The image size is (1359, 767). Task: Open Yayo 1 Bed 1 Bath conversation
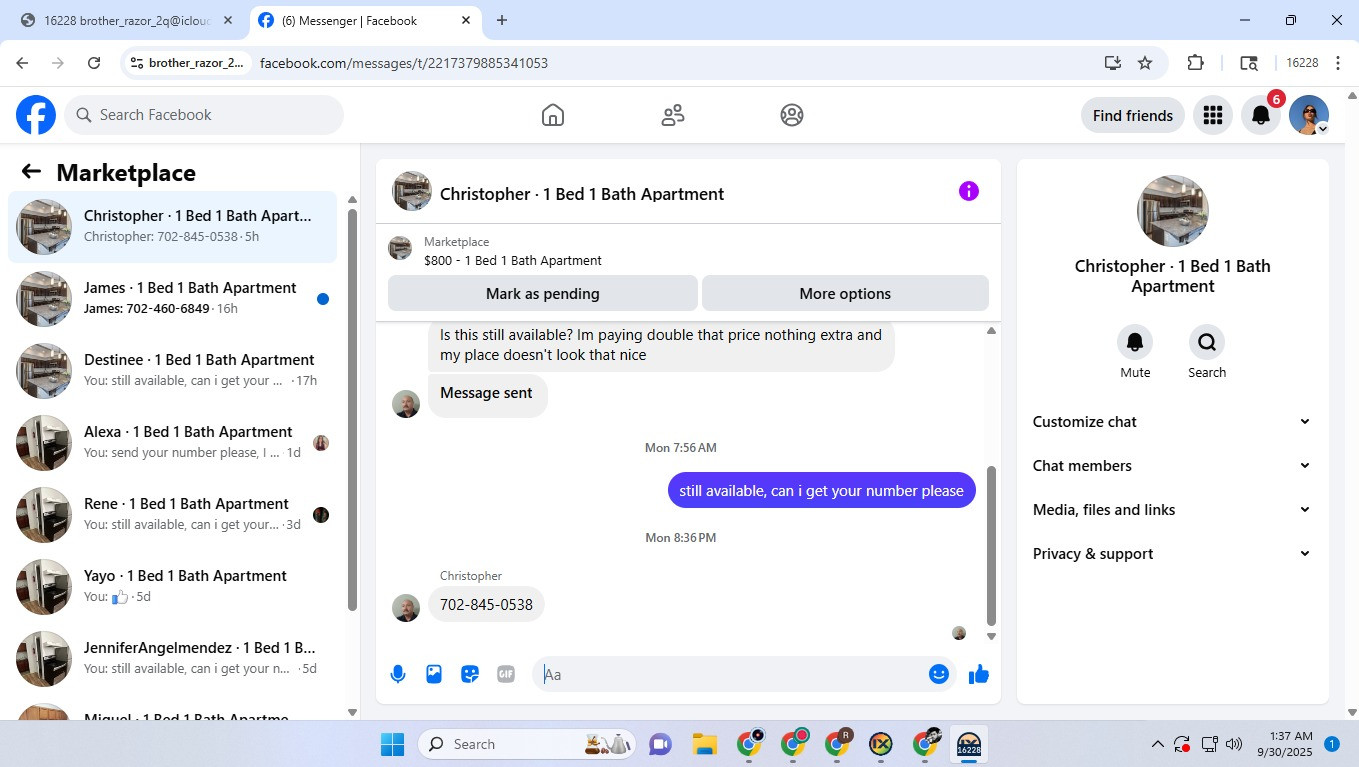click(173, 587)
